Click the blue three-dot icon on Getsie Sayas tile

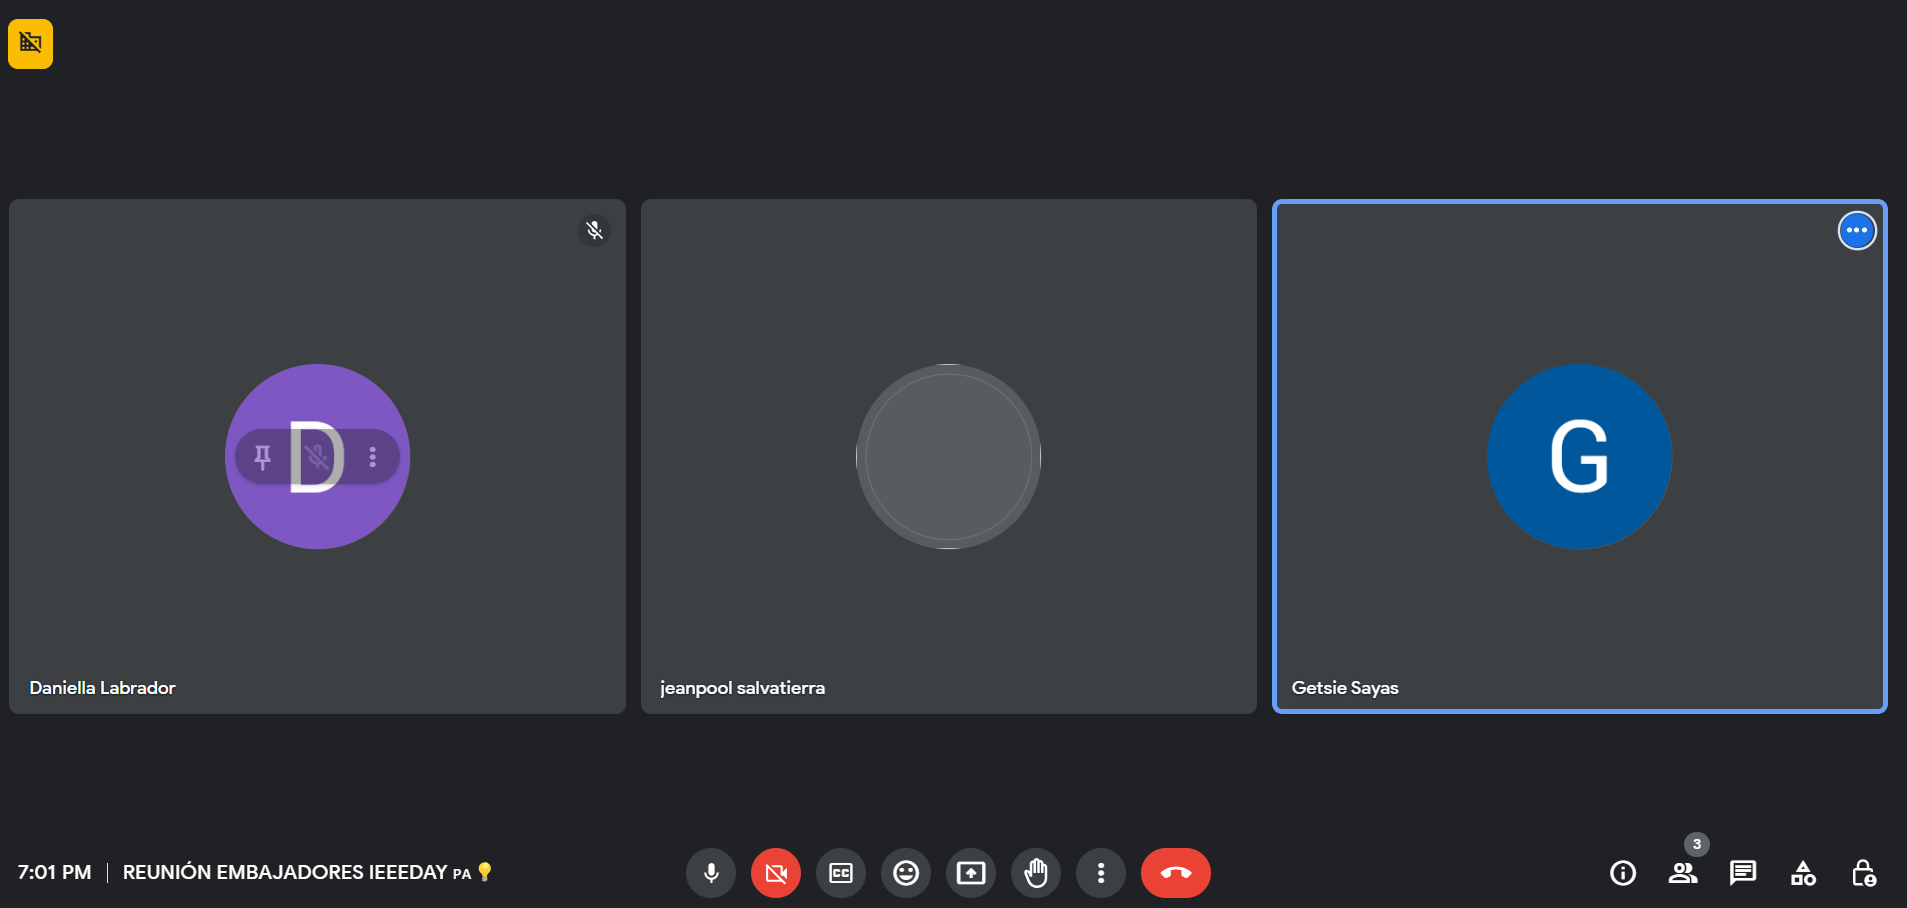pos(1857,231)
